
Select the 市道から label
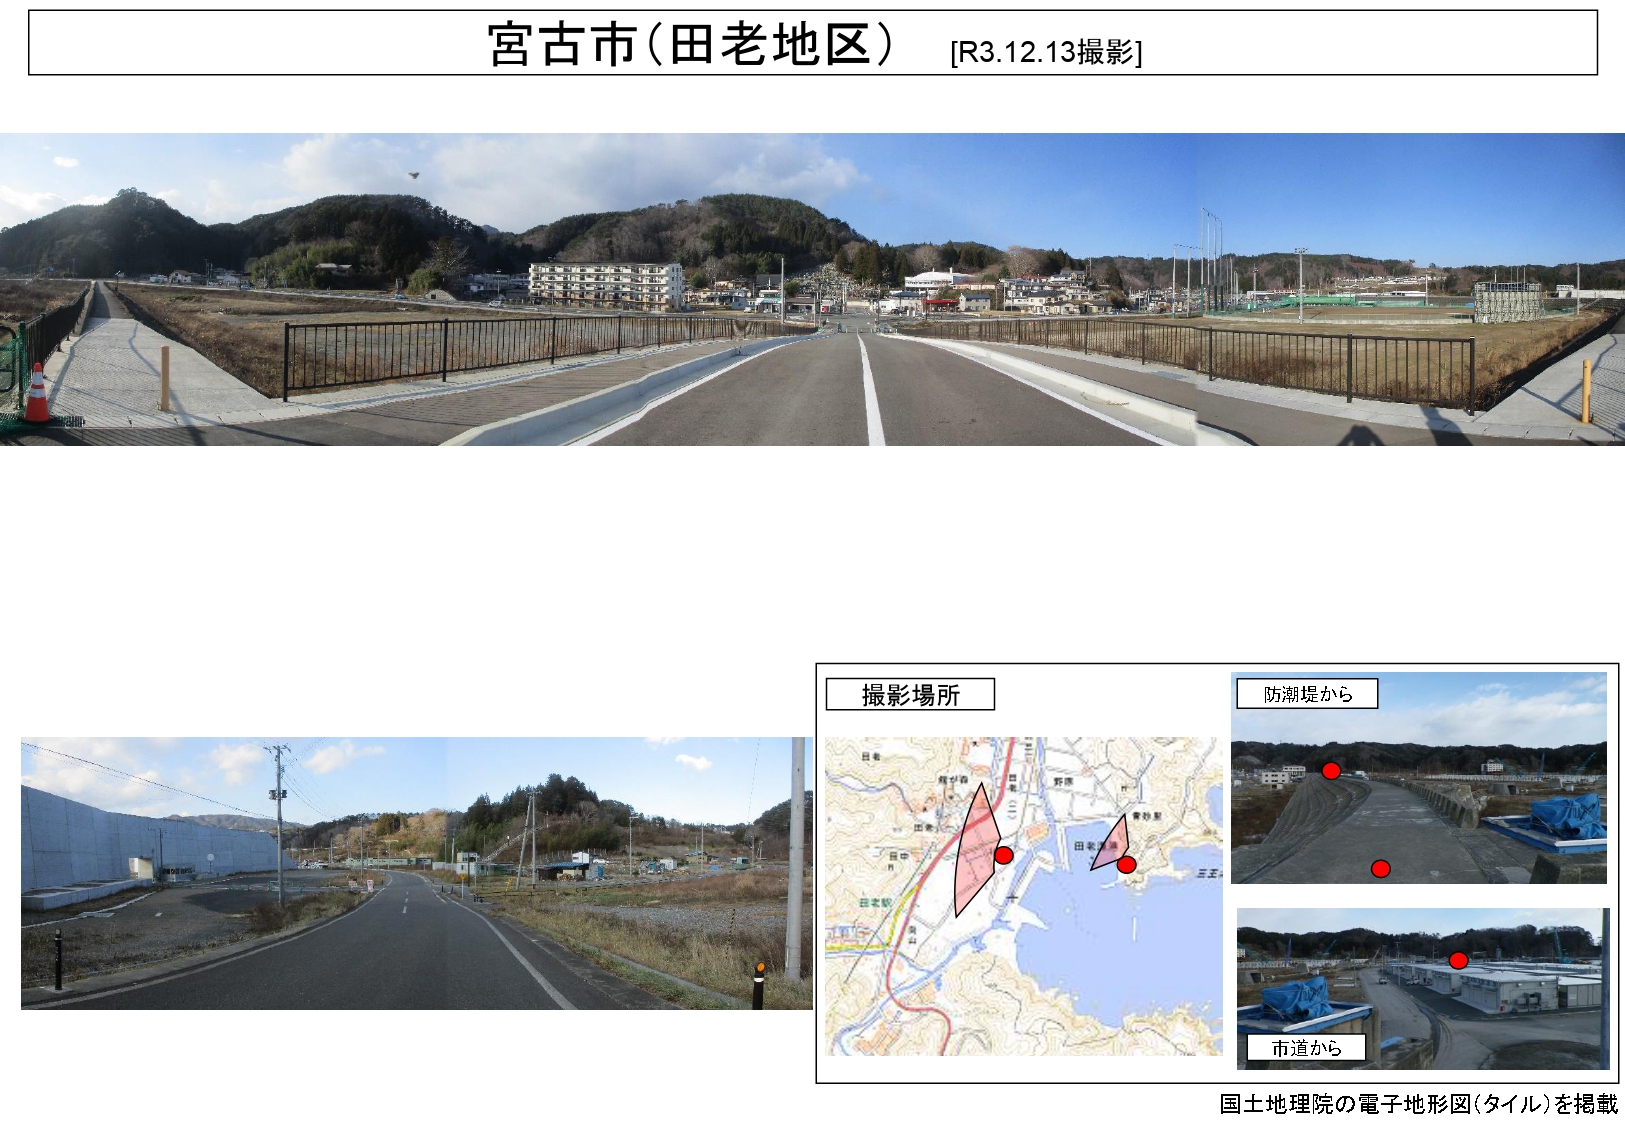pos(1306,1048)
